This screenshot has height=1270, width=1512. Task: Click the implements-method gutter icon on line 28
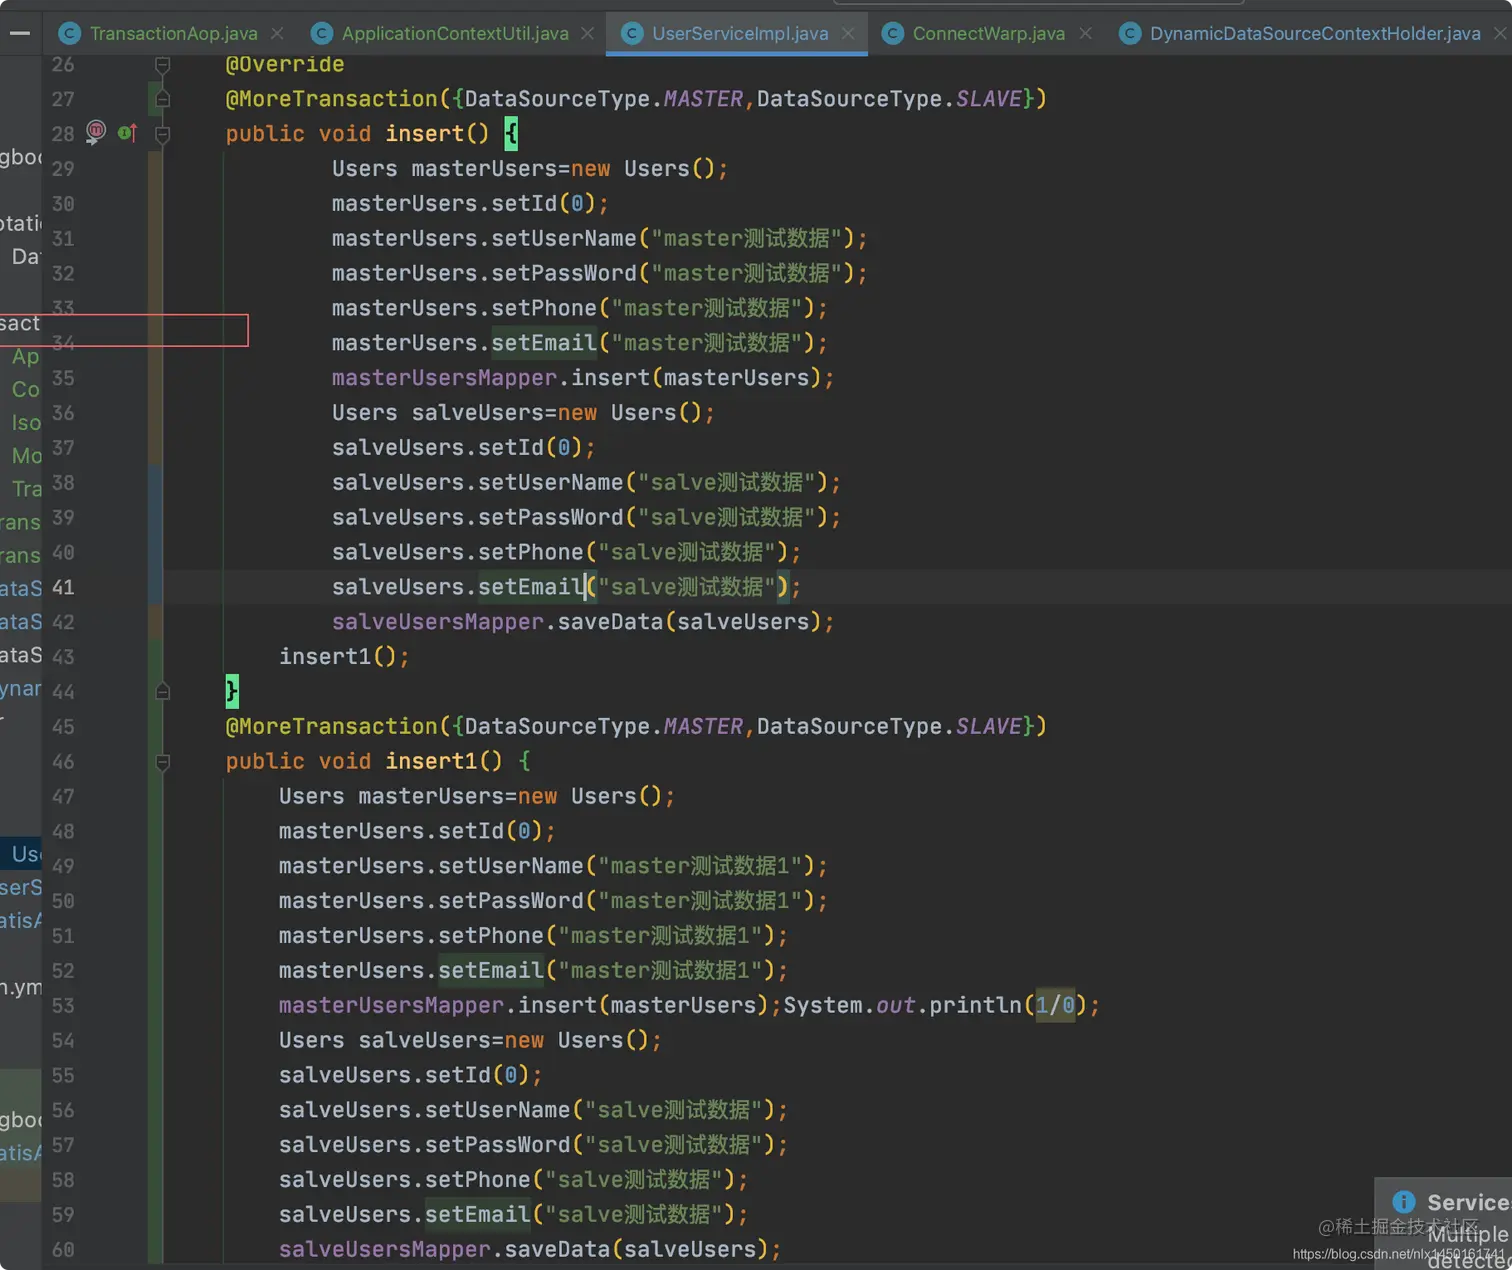(127, 132)
